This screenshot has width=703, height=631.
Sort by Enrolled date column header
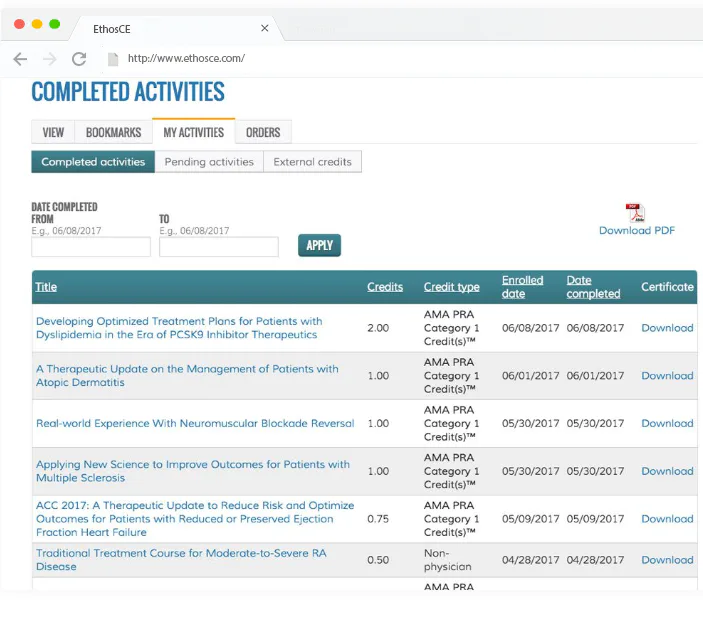tap(522, 287)
